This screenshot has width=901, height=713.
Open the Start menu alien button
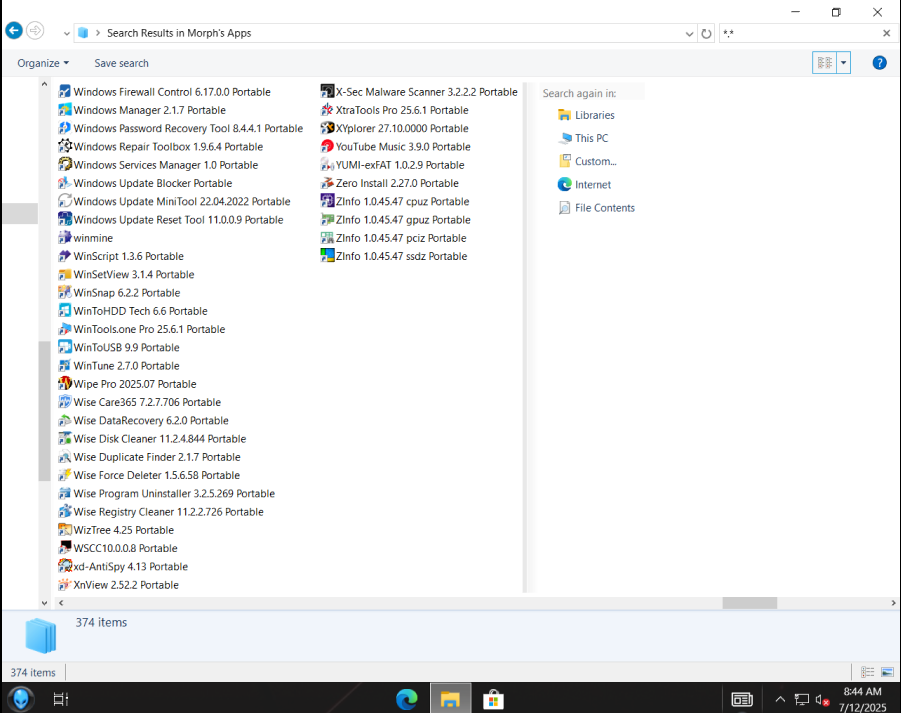tap(21, 699)
